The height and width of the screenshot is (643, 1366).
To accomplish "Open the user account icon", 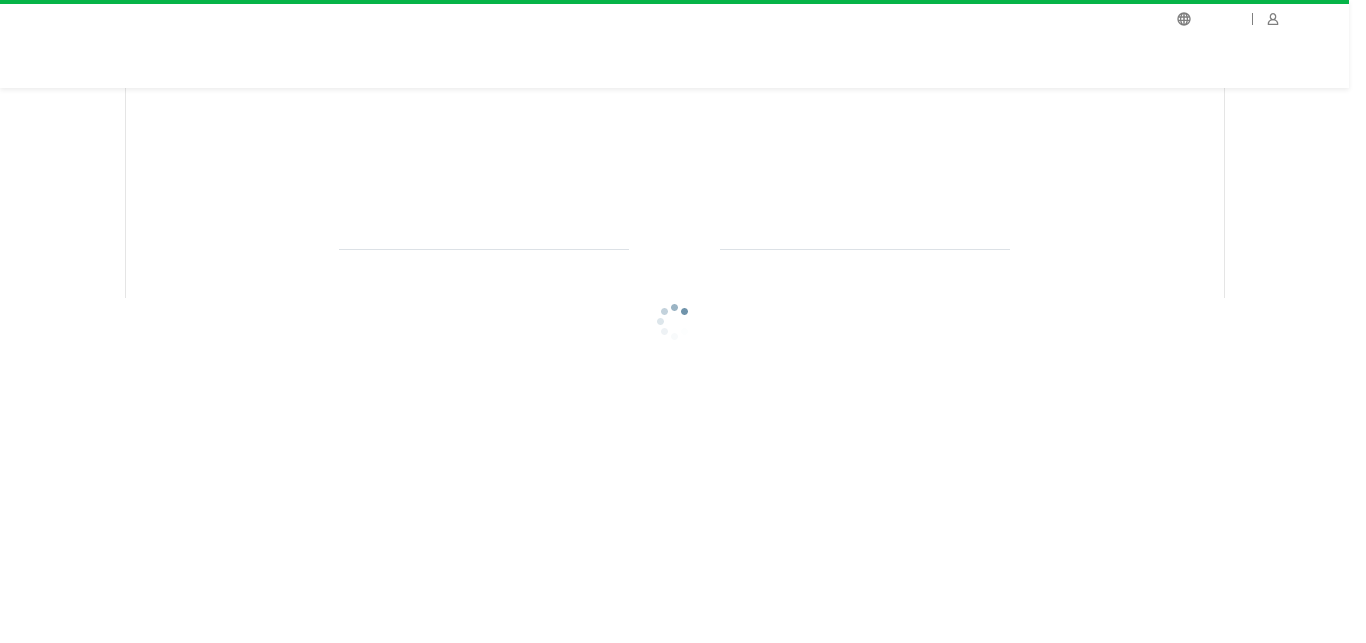I will [x=1273, y=19].
